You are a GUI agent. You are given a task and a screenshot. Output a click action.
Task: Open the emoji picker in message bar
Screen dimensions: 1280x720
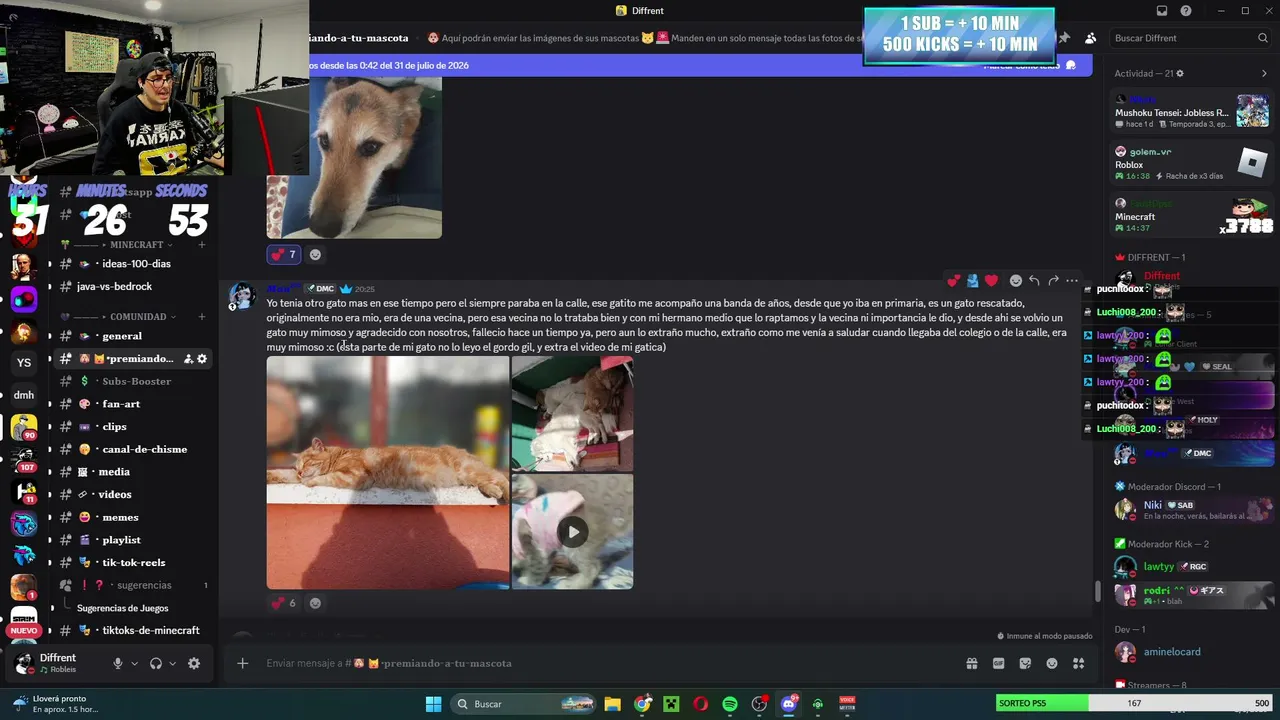pos(1052,663)
